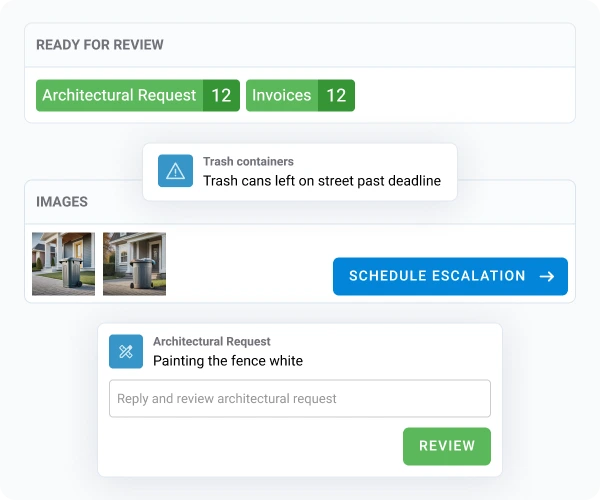This screenshot has height=500, width=600.
Task: Click the Ready For Review section header
Action: point(100,45)
